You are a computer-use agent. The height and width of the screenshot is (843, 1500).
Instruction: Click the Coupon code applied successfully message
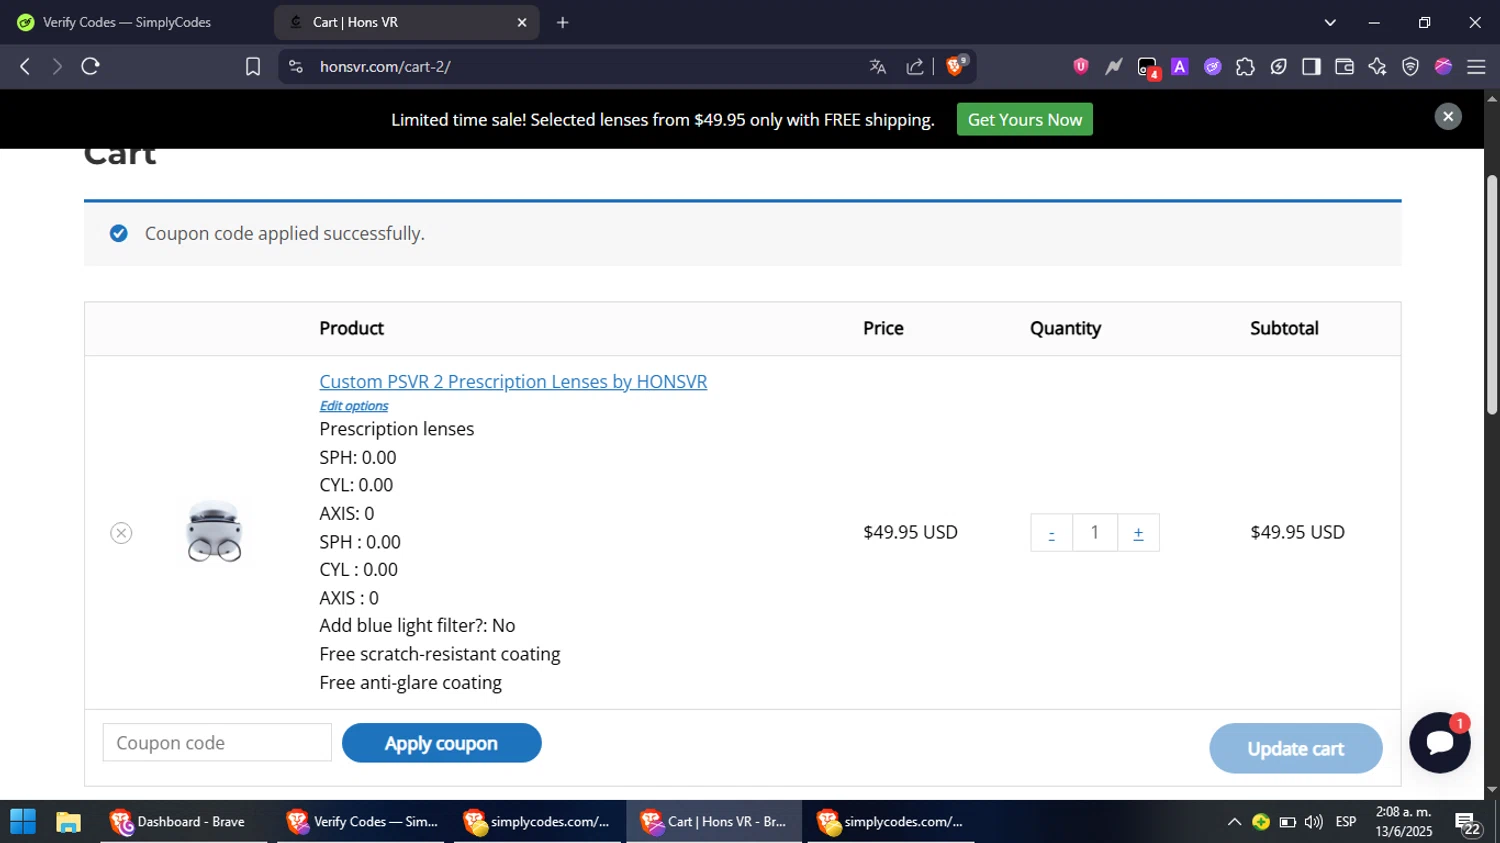(x=285, y=234)
